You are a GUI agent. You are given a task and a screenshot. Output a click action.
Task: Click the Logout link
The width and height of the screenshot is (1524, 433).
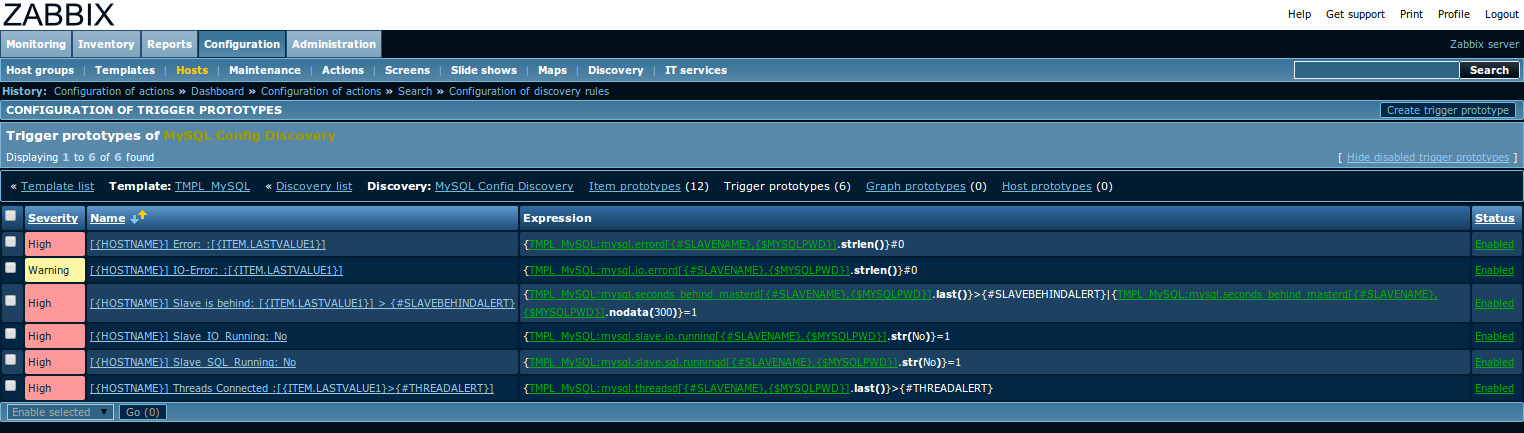click(x=1502, y=14)
